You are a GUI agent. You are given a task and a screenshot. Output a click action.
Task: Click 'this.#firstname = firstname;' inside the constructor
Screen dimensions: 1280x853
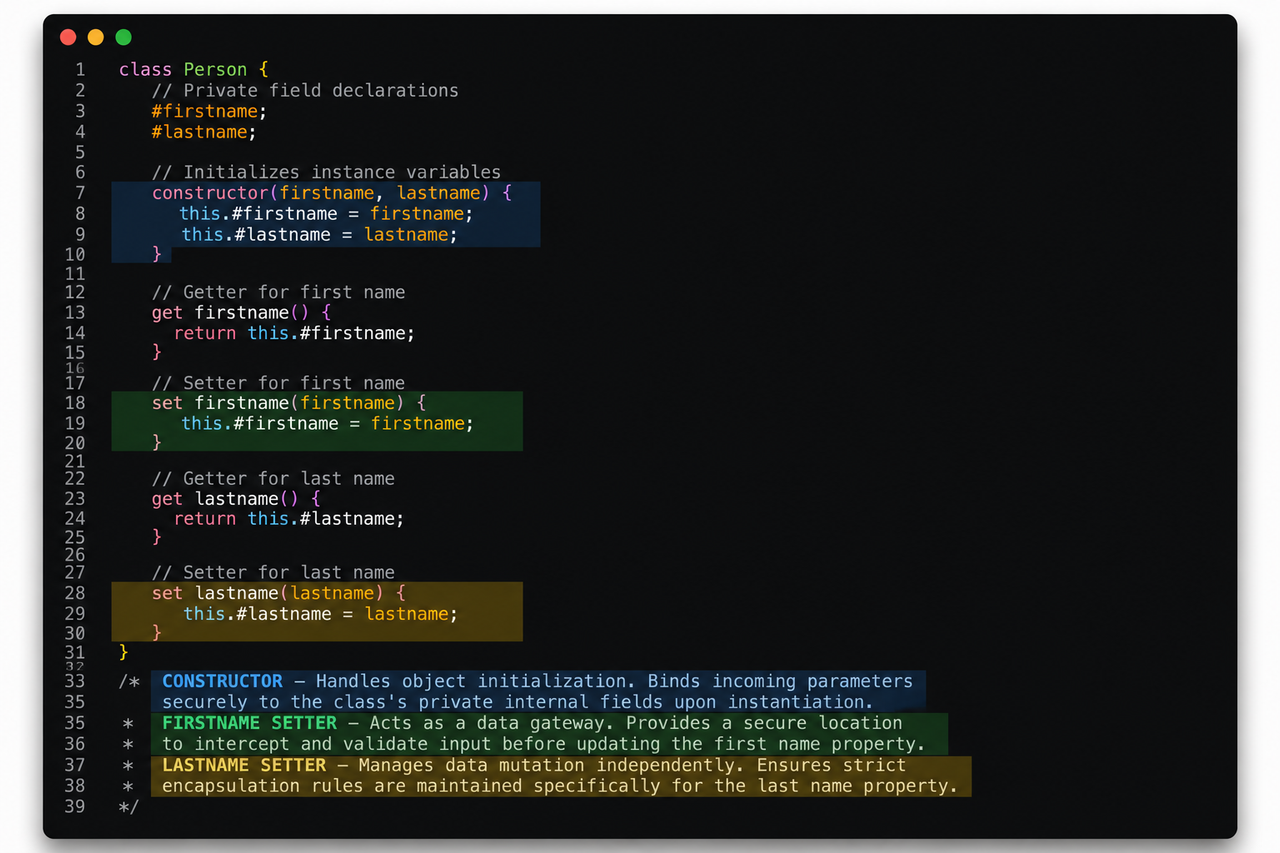[326, 214]
